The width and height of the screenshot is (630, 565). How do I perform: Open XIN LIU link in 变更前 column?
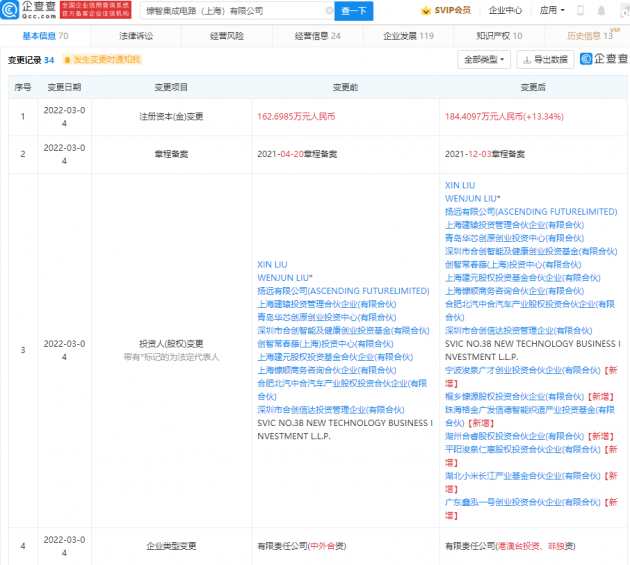pos(272,264)
